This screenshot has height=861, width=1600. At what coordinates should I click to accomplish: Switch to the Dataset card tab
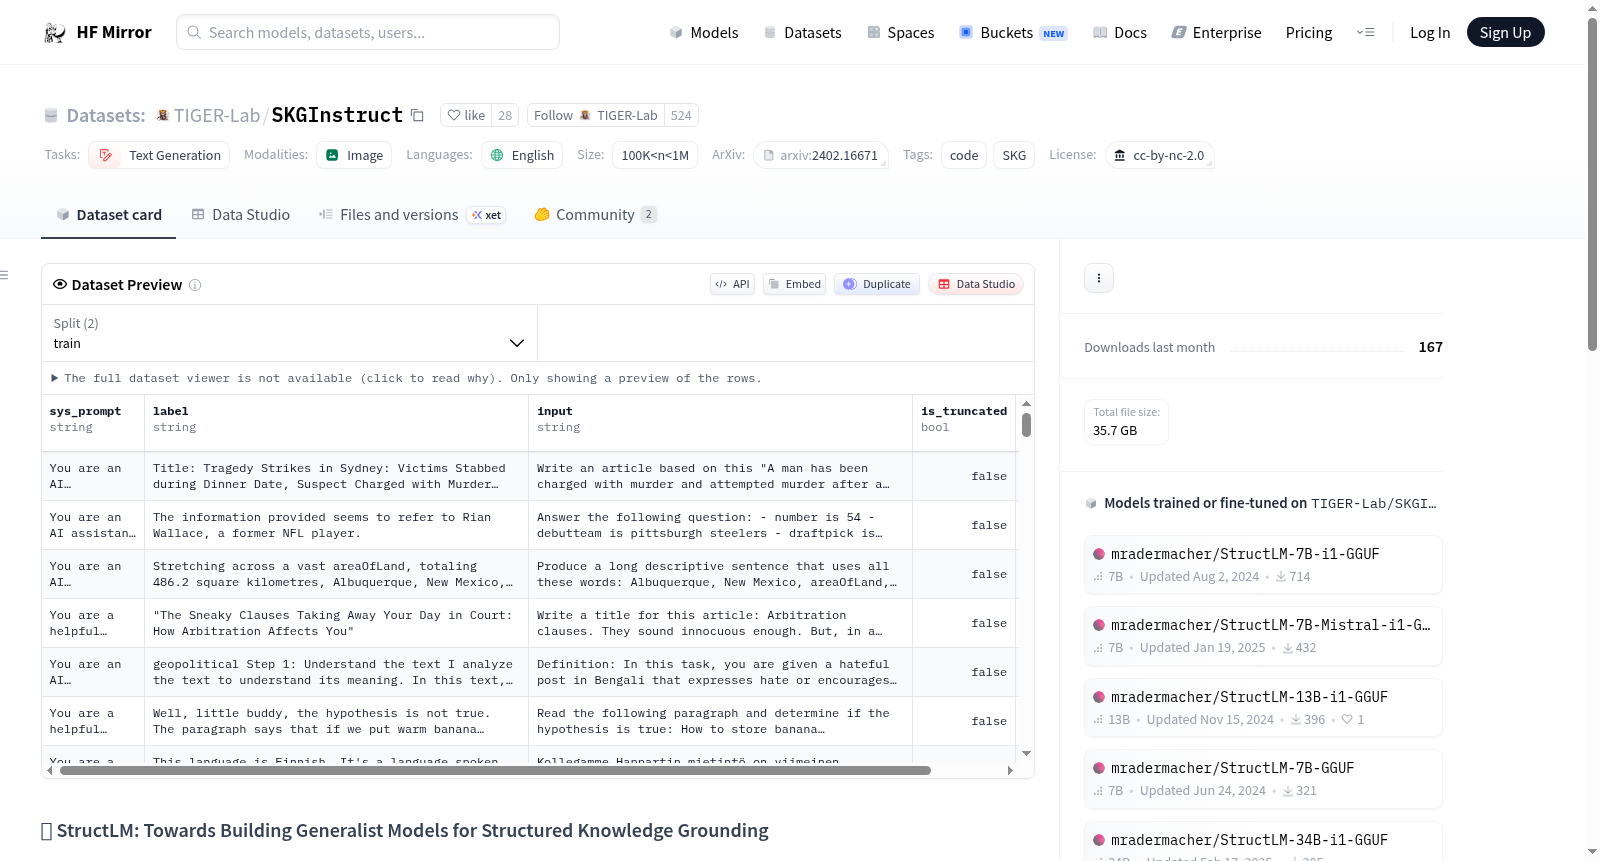109,215
